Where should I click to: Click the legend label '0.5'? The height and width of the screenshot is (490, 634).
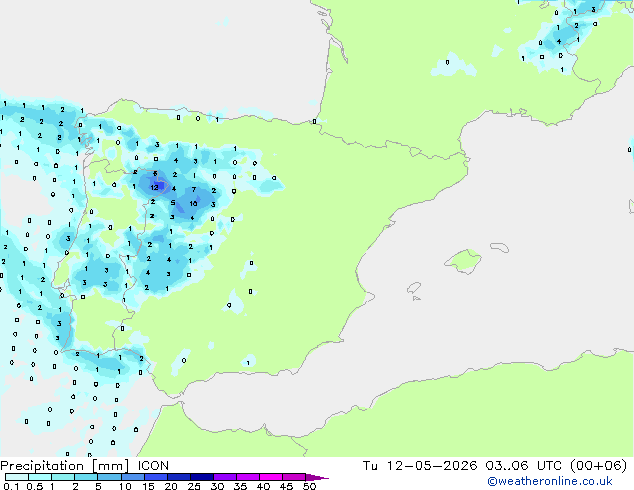(34, 486)
